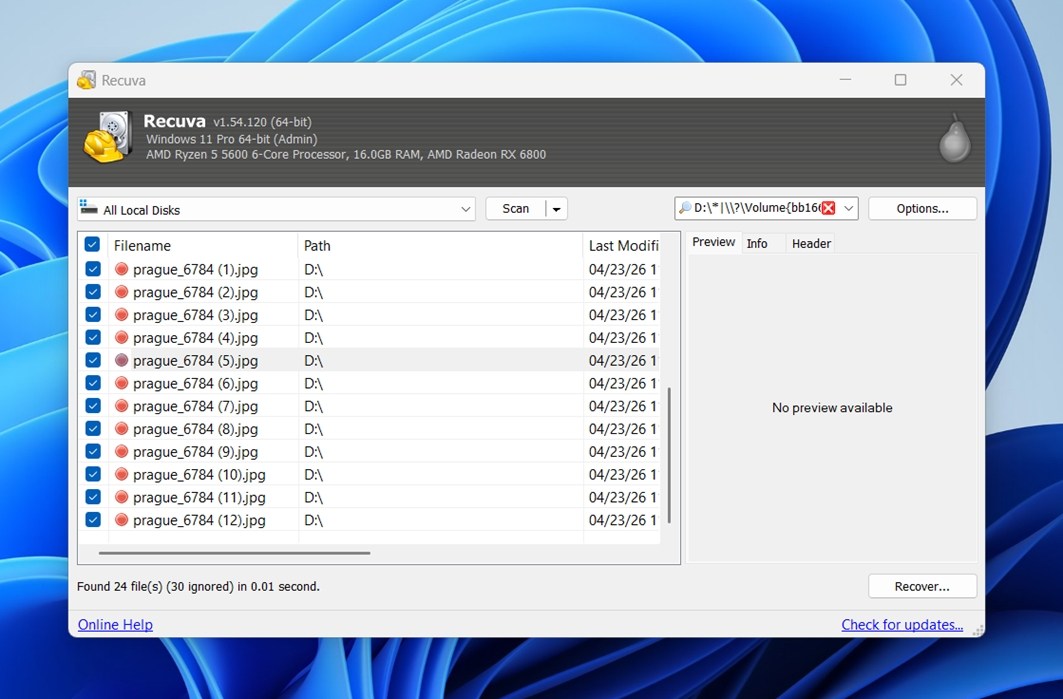This screenshot has width=1063, height=699.
Task: Click the red status dot for prague_6784 (6).jpg
Action: click(x=121, y=383)
